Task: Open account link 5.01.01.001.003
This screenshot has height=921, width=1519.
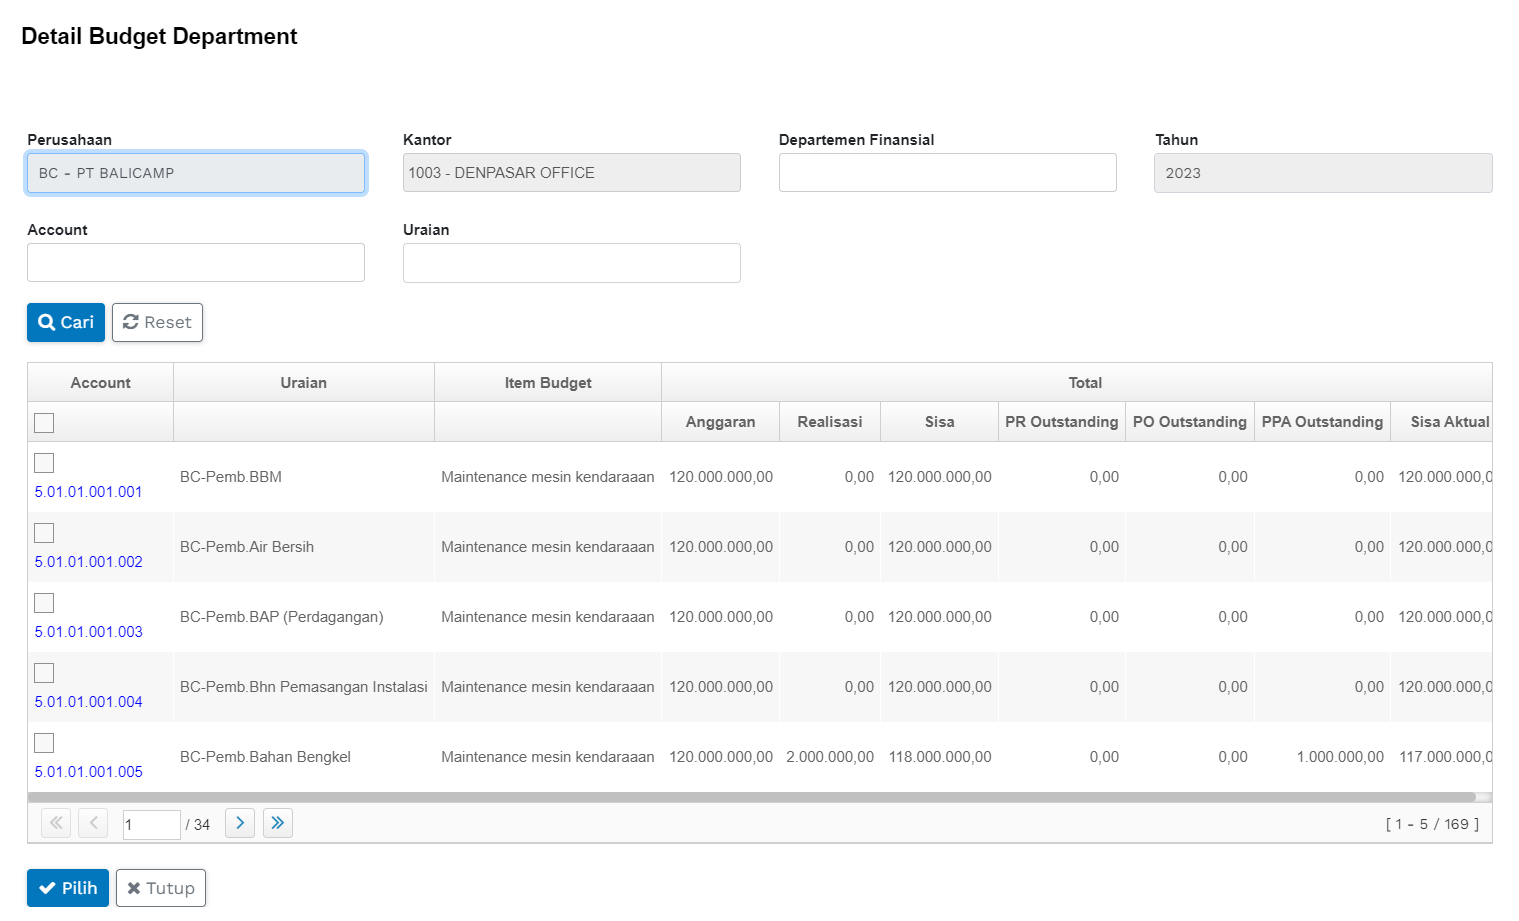Action: pos(89,632)
